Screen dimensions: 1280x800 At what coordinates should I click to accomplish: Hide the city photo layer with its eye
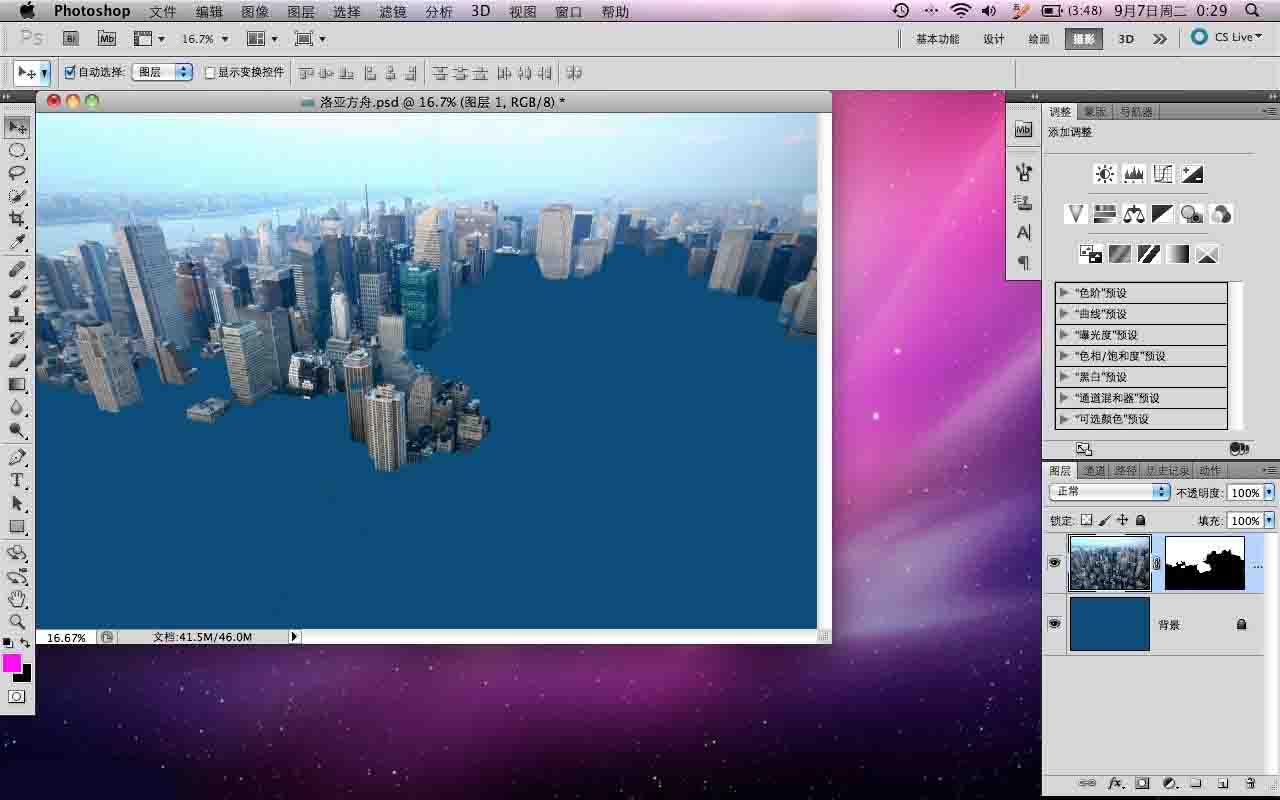point(1054,563)
